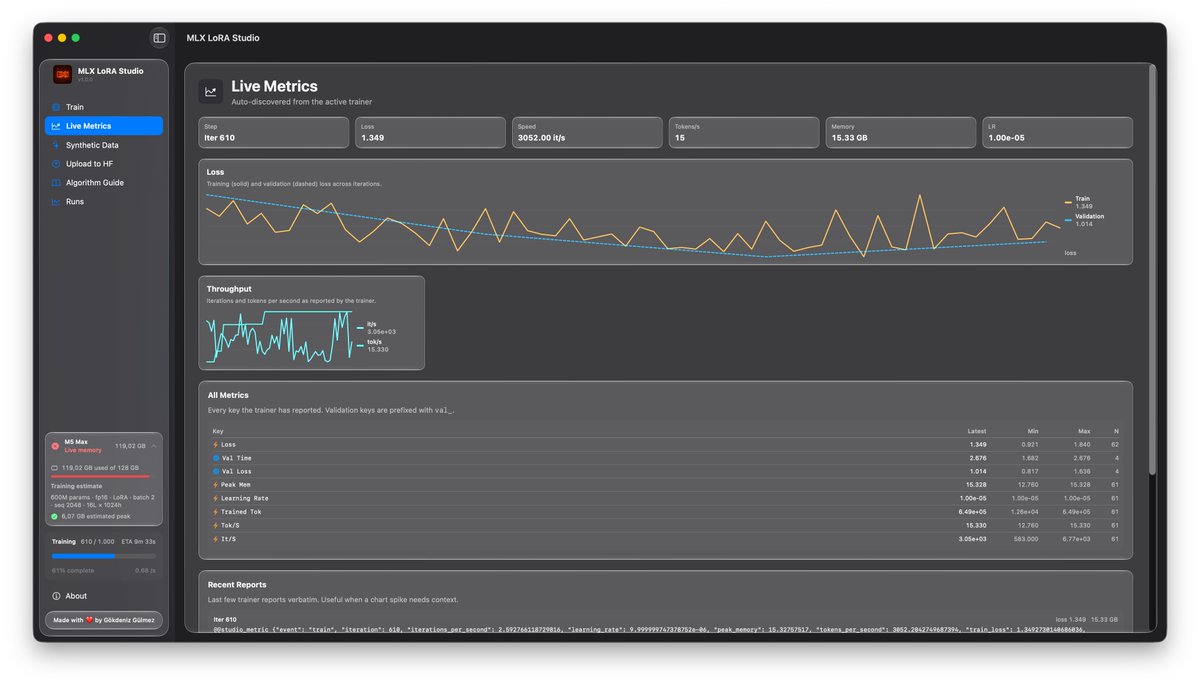Viewport: 1200px width, 686px height.
Task: Click the LR 1.00e-05 card
Action: [1057, 133]
